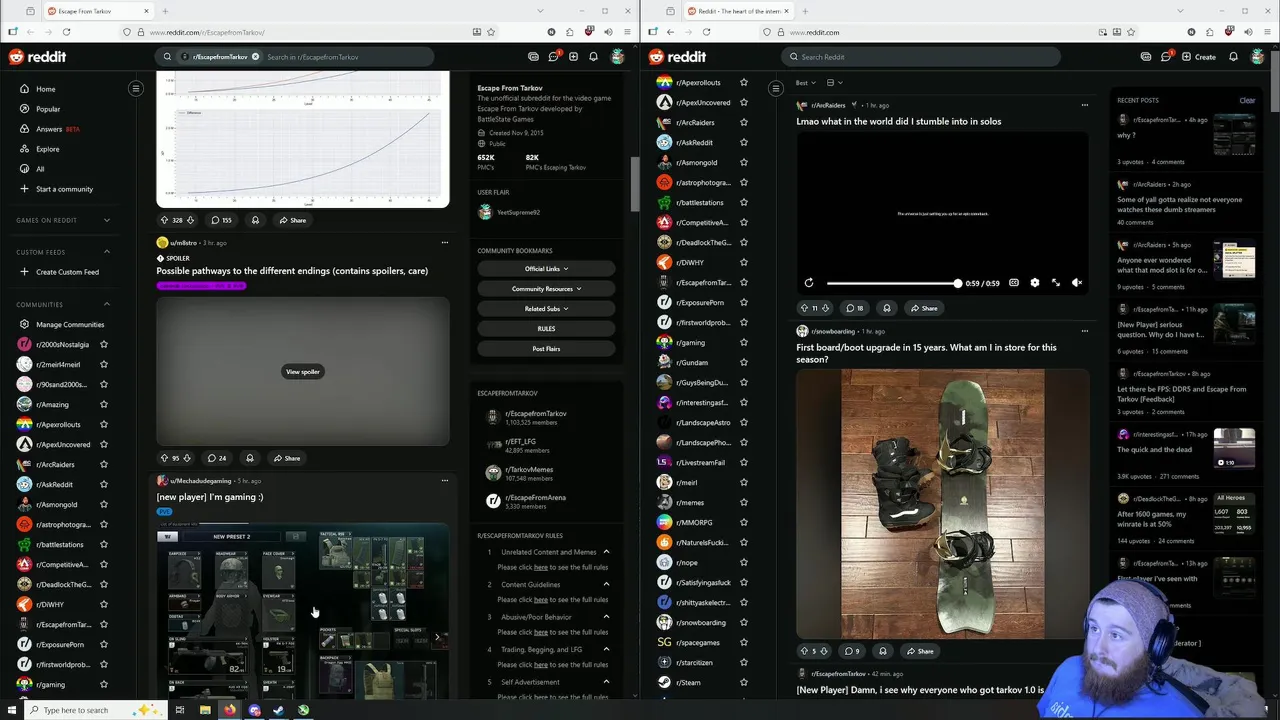Screen dimensions: 1280x720
Task: Click Start a community plus icon
Action: [x=25, y=189]
